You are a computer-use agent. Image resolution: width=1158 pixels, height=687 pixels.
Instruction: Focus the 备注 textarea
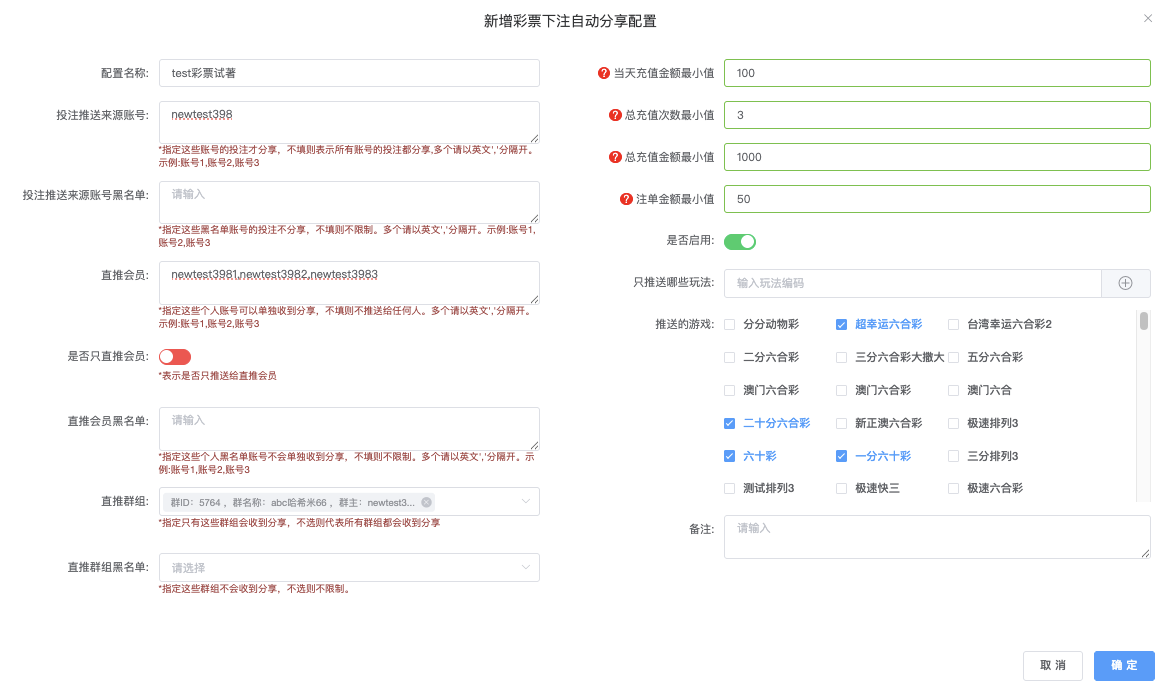tap(936, 537)
